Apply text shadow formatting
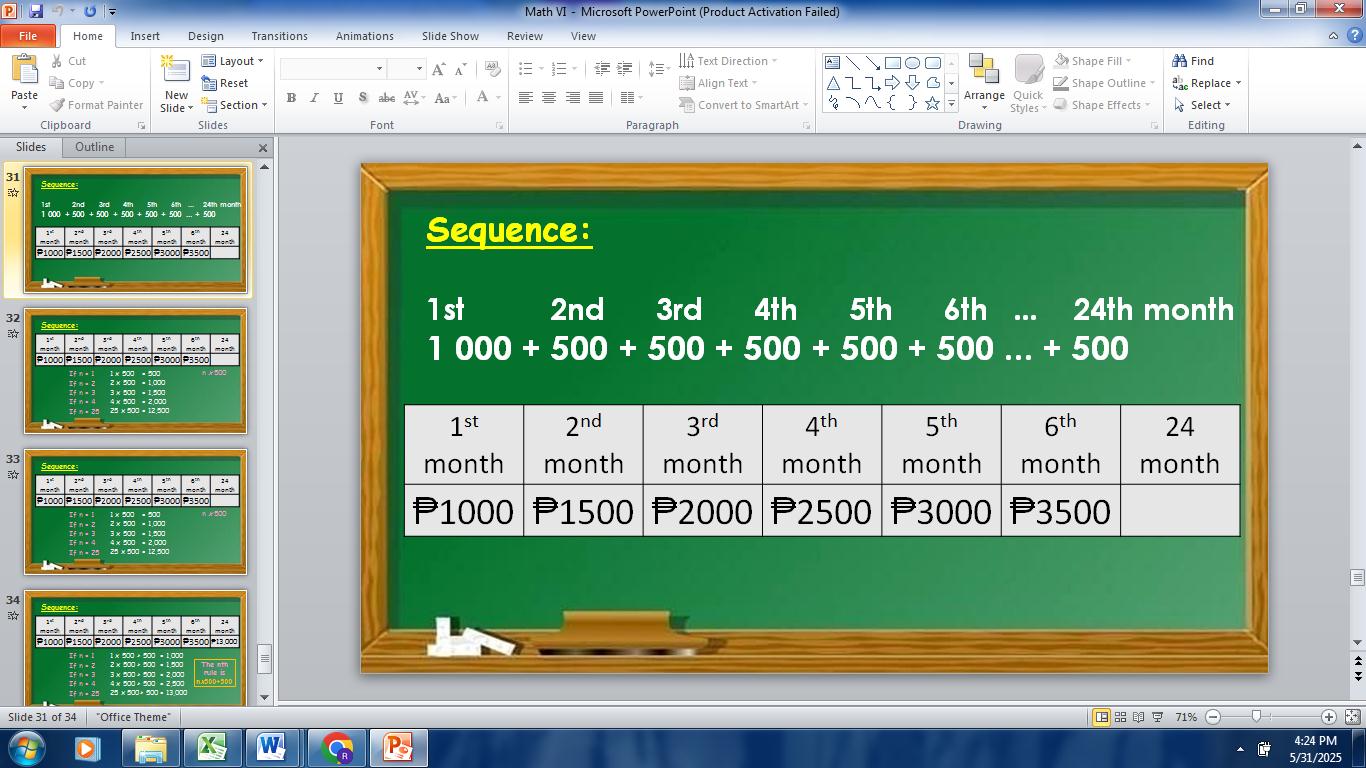1366x768 pixels. [x=362, y=98]
